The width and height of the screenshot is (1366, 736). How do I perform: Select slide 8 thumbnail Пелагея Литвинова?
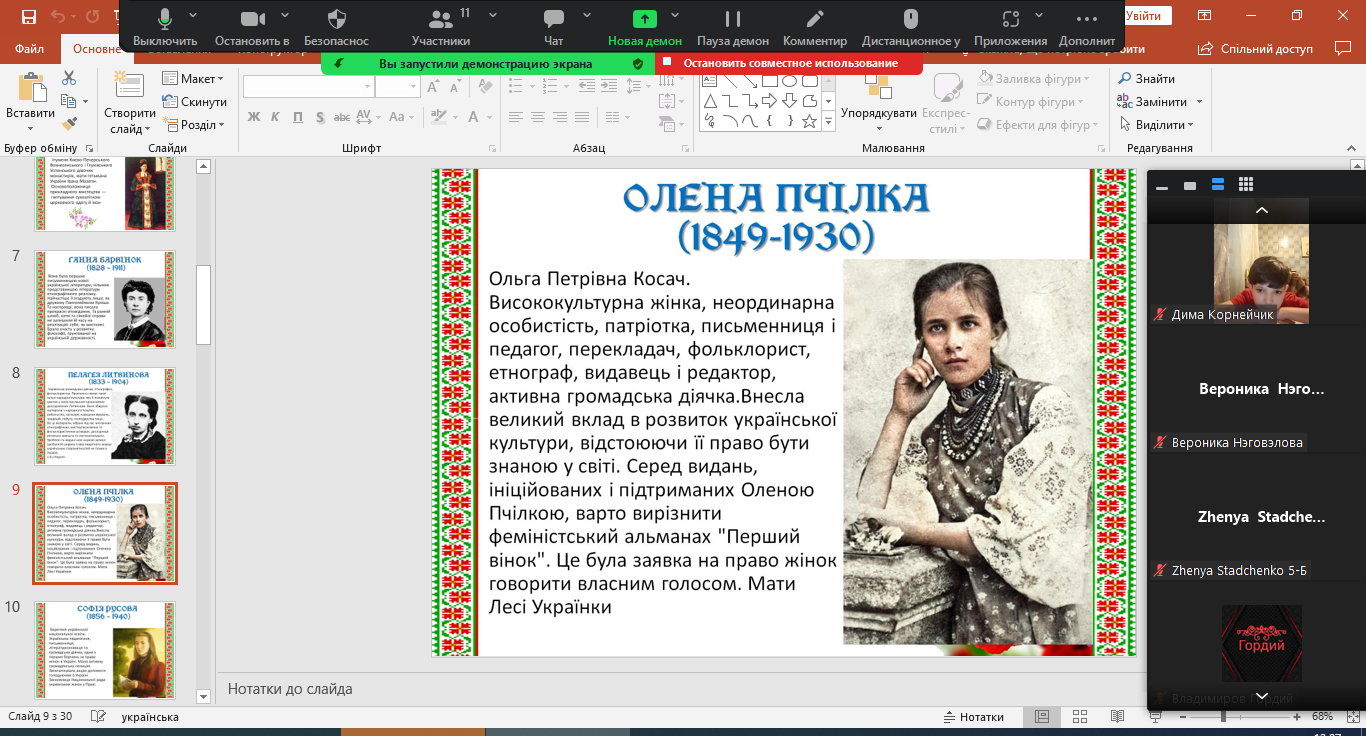(x=105, y=416)
